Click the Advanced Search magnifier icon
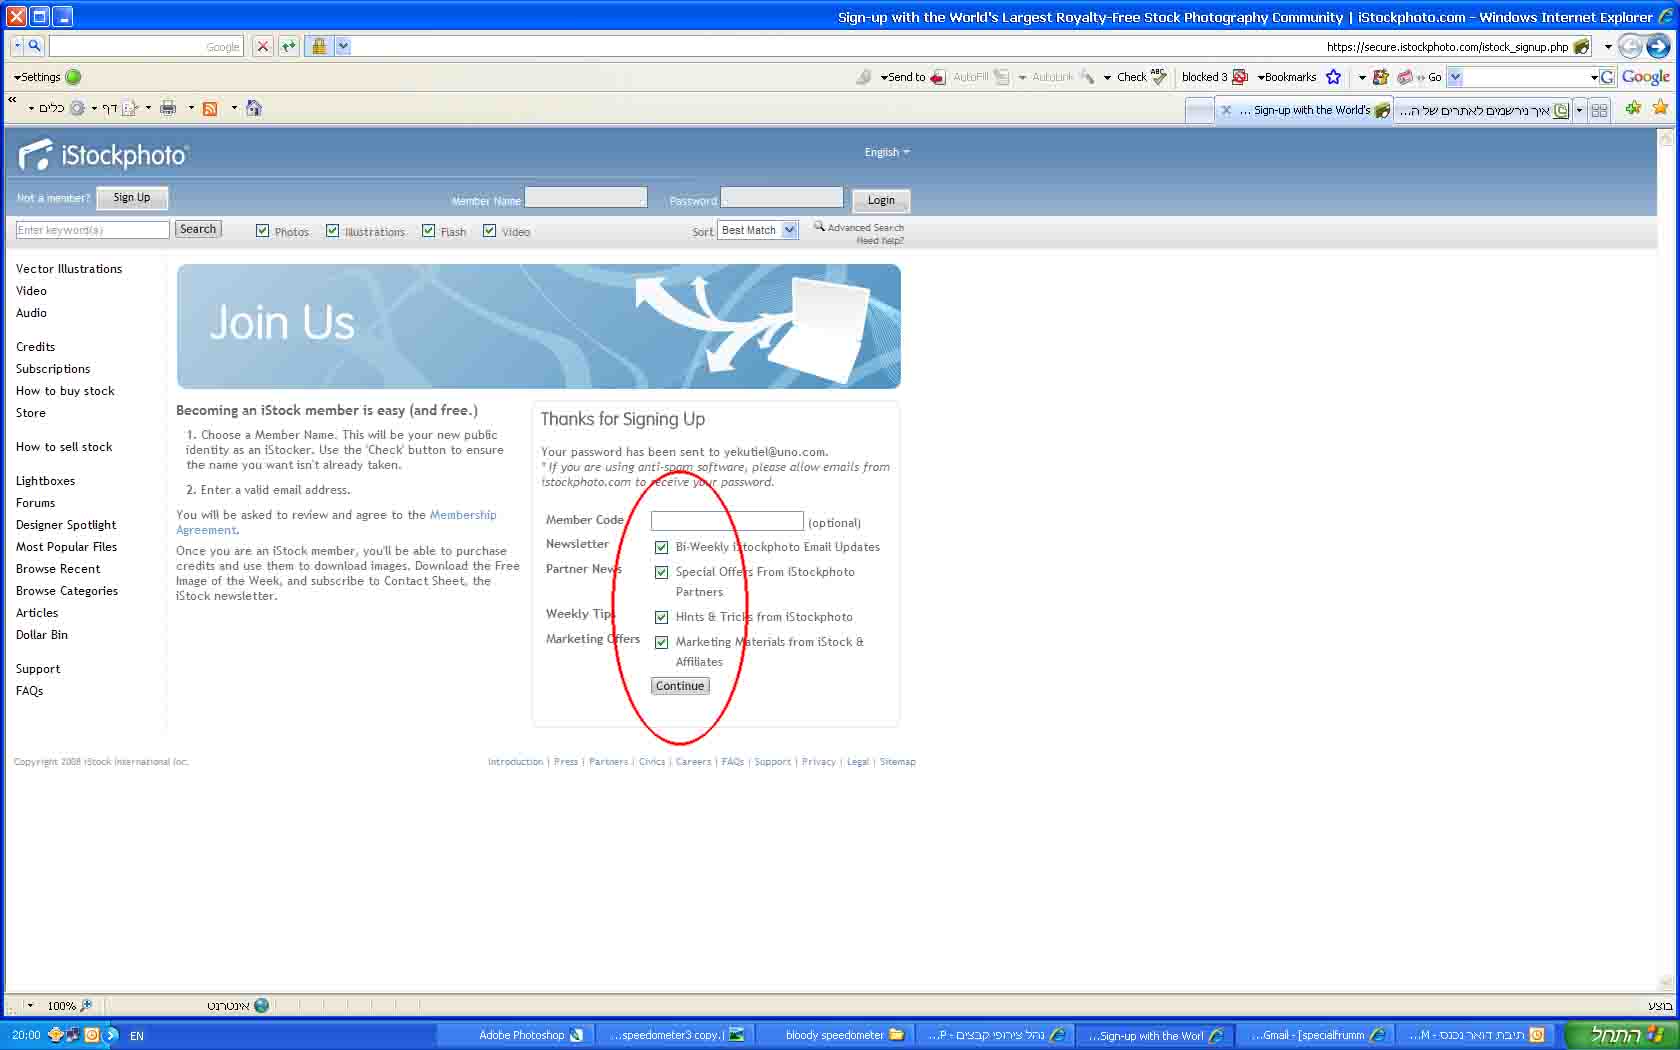Screen dimensions: 1680x1050 [x=819, y=226]
